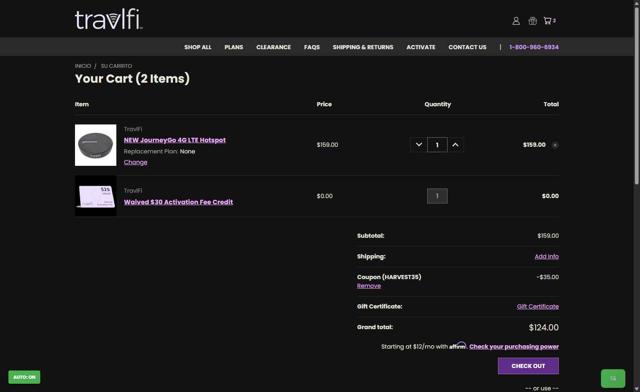Click the Your Cart (2 Items) heading

point(132,78)
